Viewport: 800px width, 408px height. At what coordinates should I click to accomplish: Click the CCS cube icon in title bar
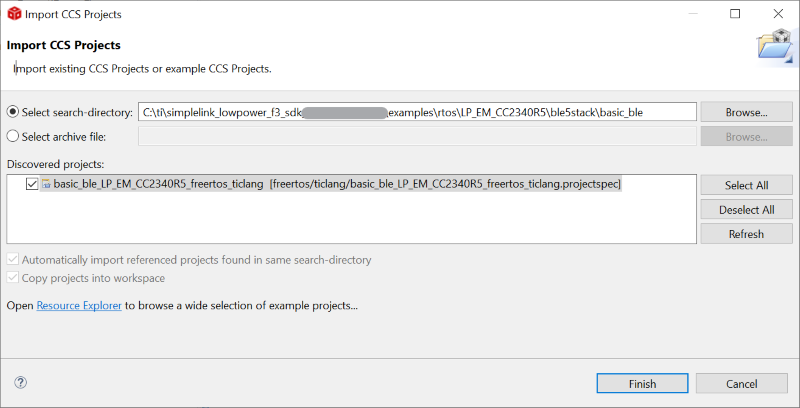[x=13, y=13]
